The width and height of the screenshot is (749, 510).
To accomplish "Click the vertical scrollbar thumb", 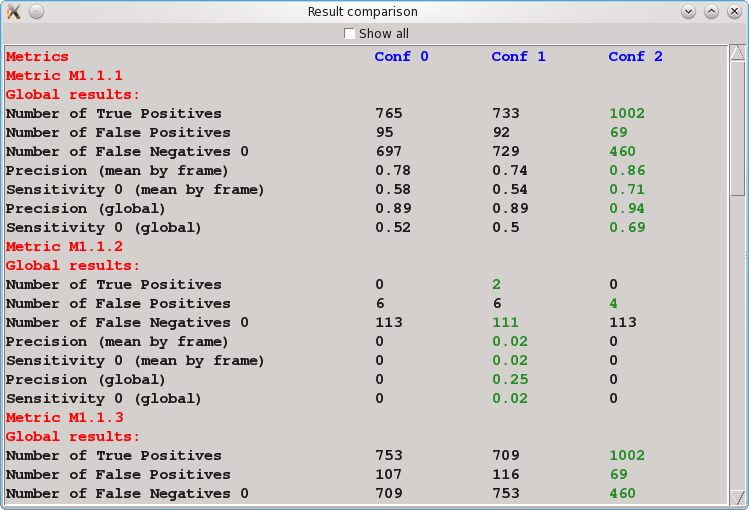I will [737, 128].
